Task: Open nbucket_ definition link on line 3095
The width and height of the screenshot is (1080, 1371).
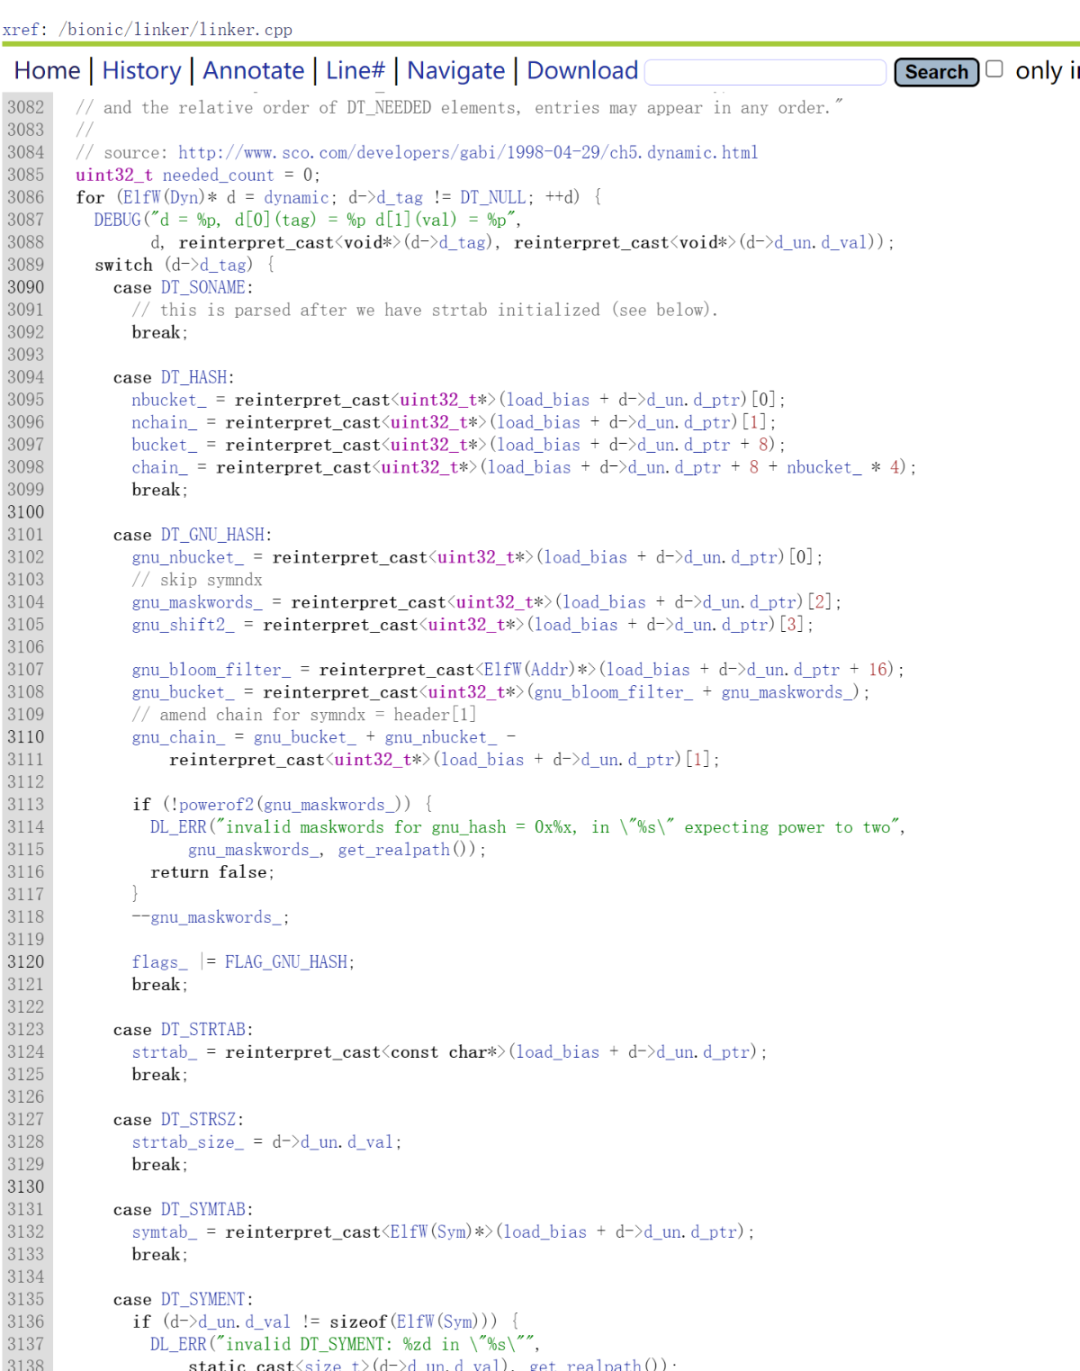Action: coord(168,401)
